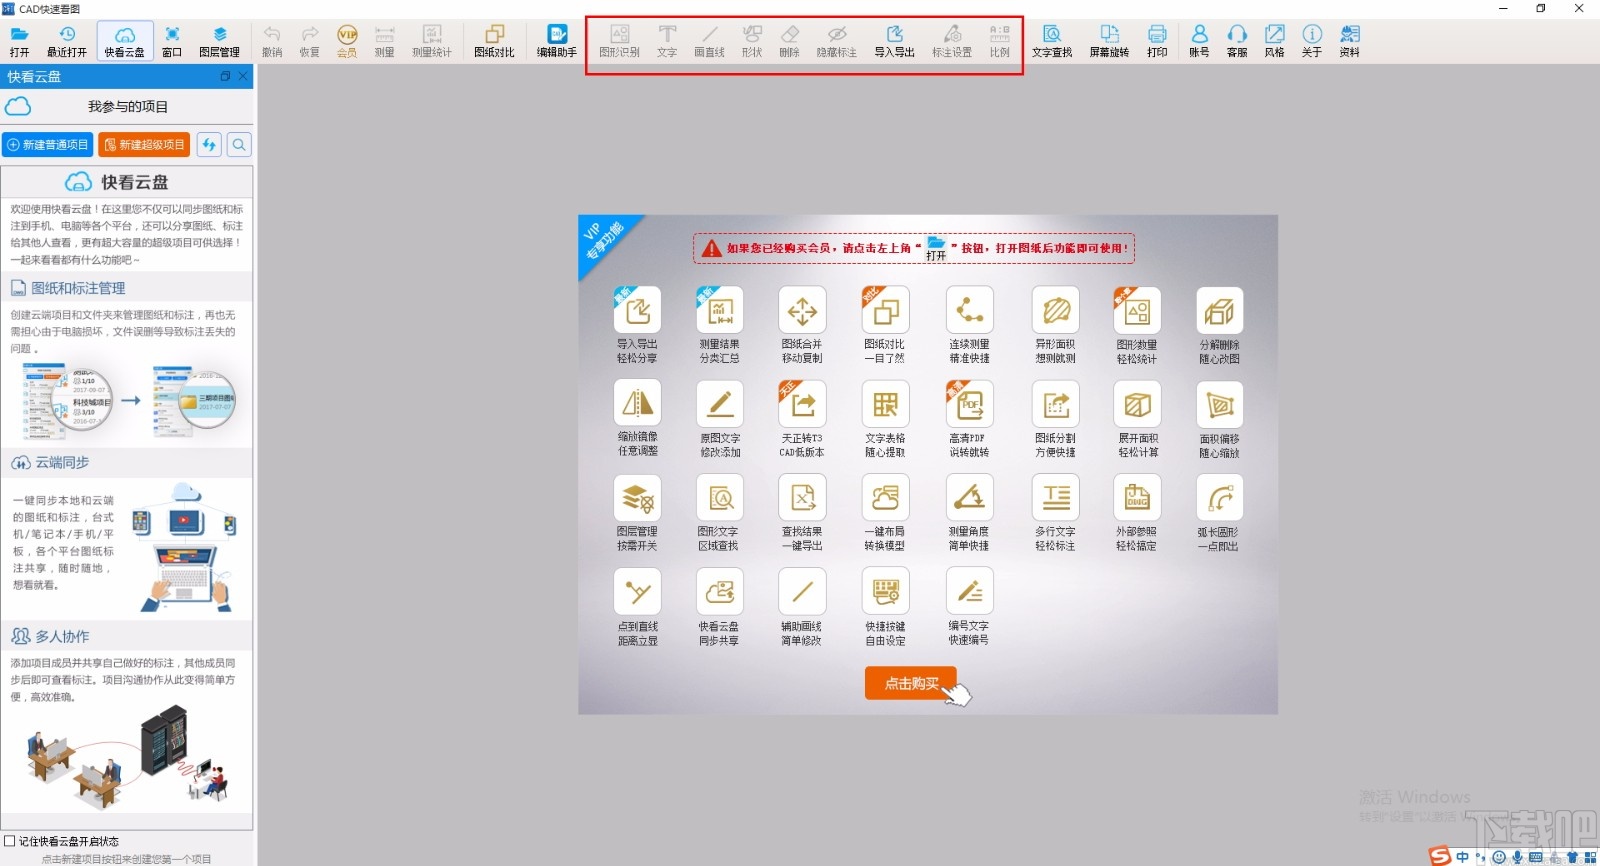This screenshot has height=866, width=1600.
Task: Toggle 隐藏标注 hide annotations
Action: click(x=837, y=41)
